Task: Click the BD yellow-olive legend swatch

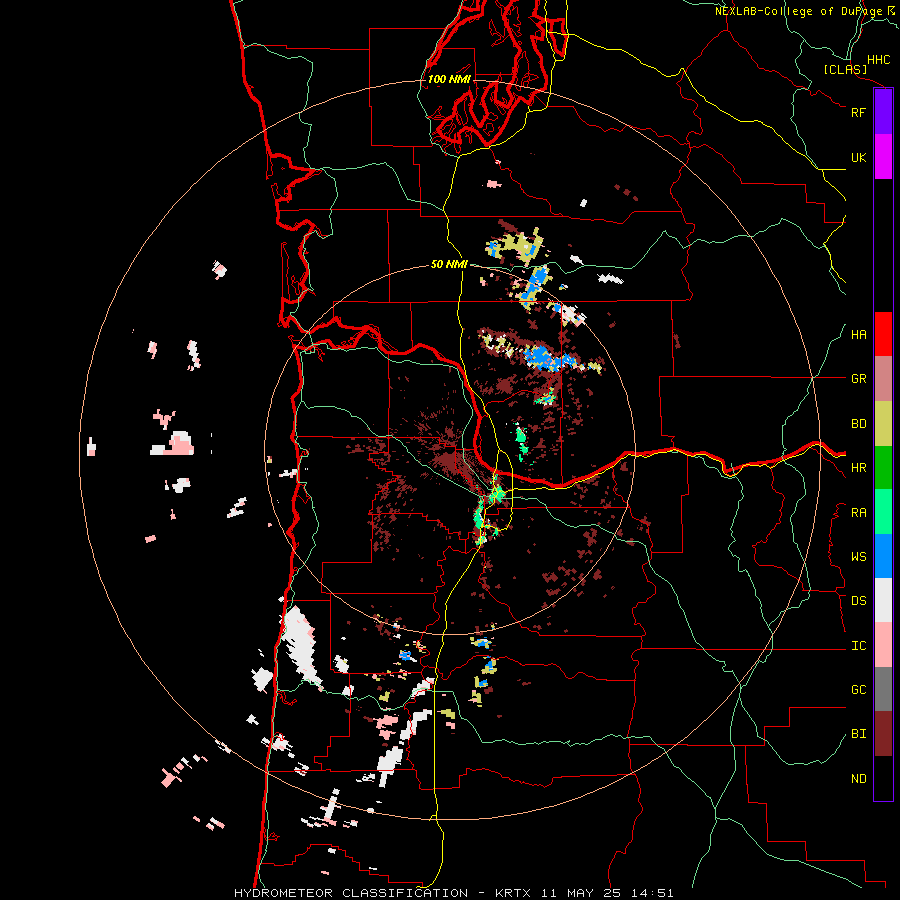Action: coord(883,424)
